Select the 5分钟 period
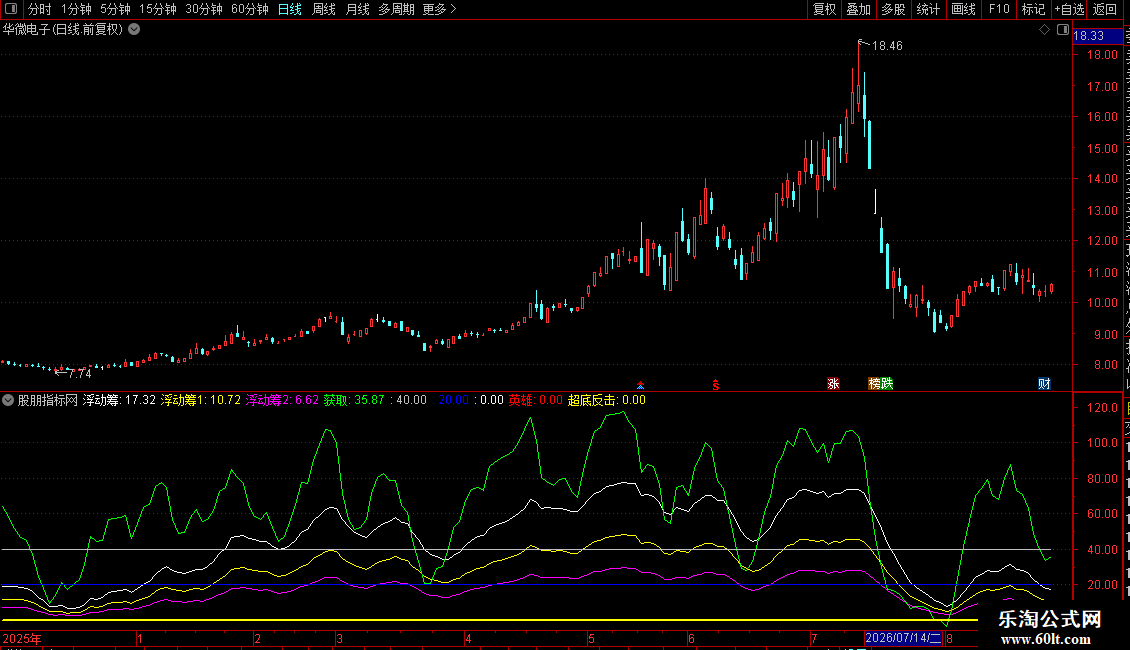 pos(115,9)
